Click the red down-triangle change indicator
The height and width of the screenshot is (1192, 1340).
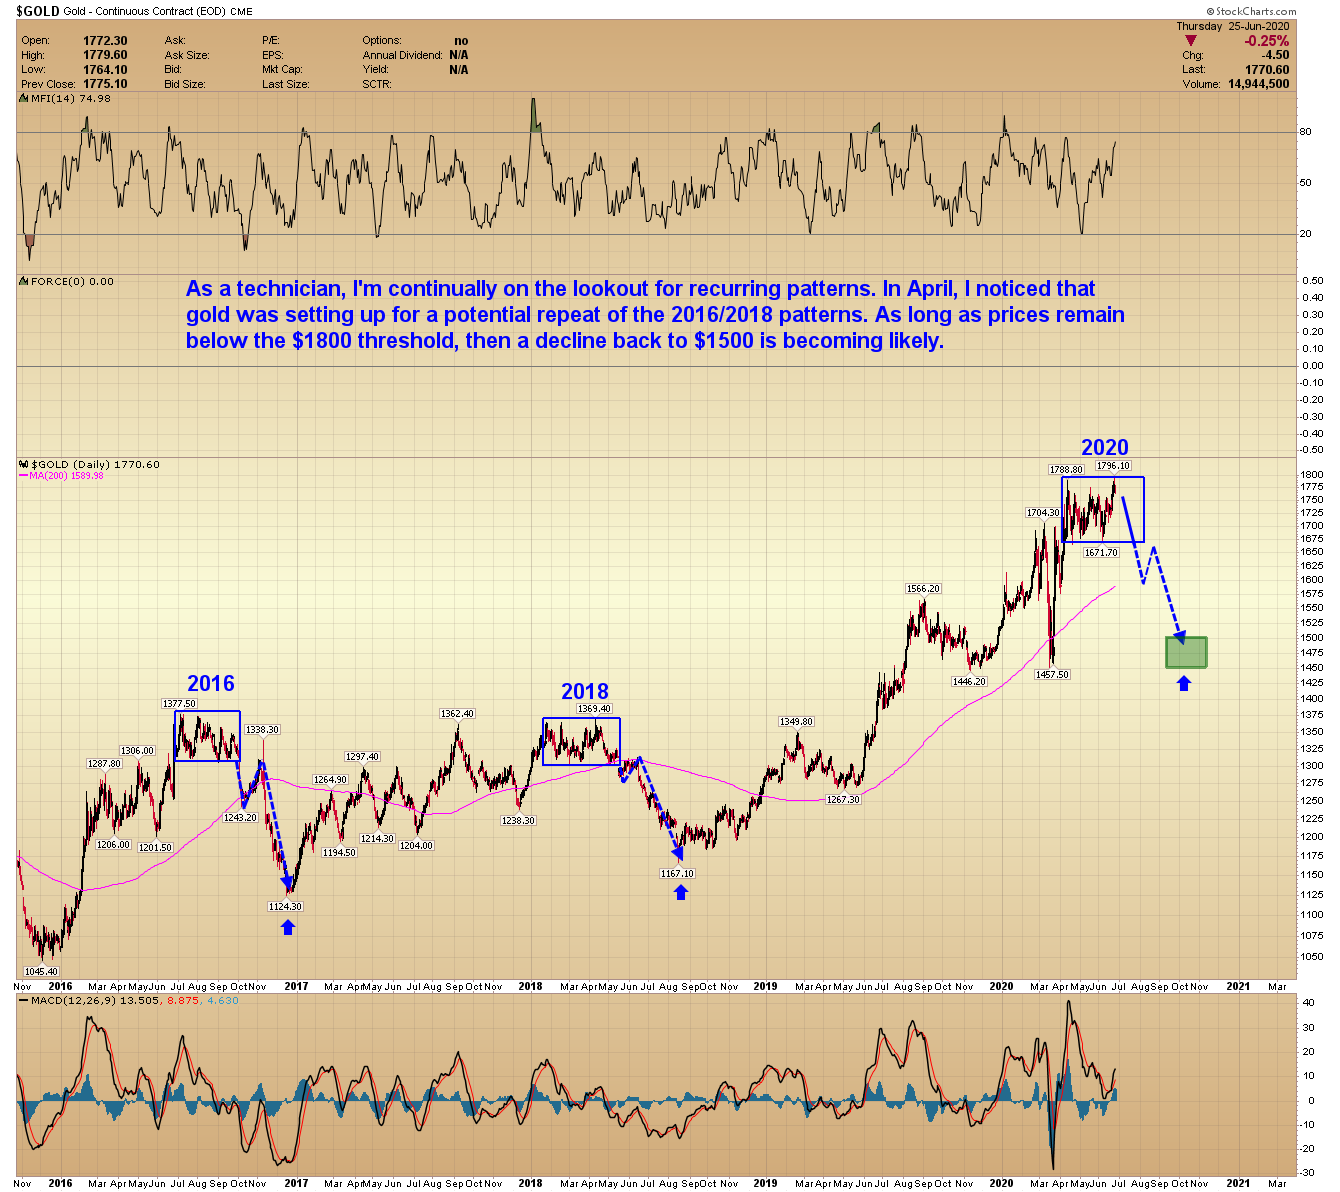(1190, 40)
